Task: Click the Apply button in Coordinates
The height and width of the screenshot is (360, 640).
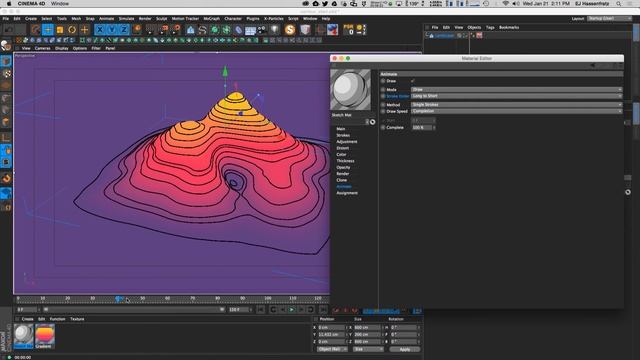Action: point(404,349)
